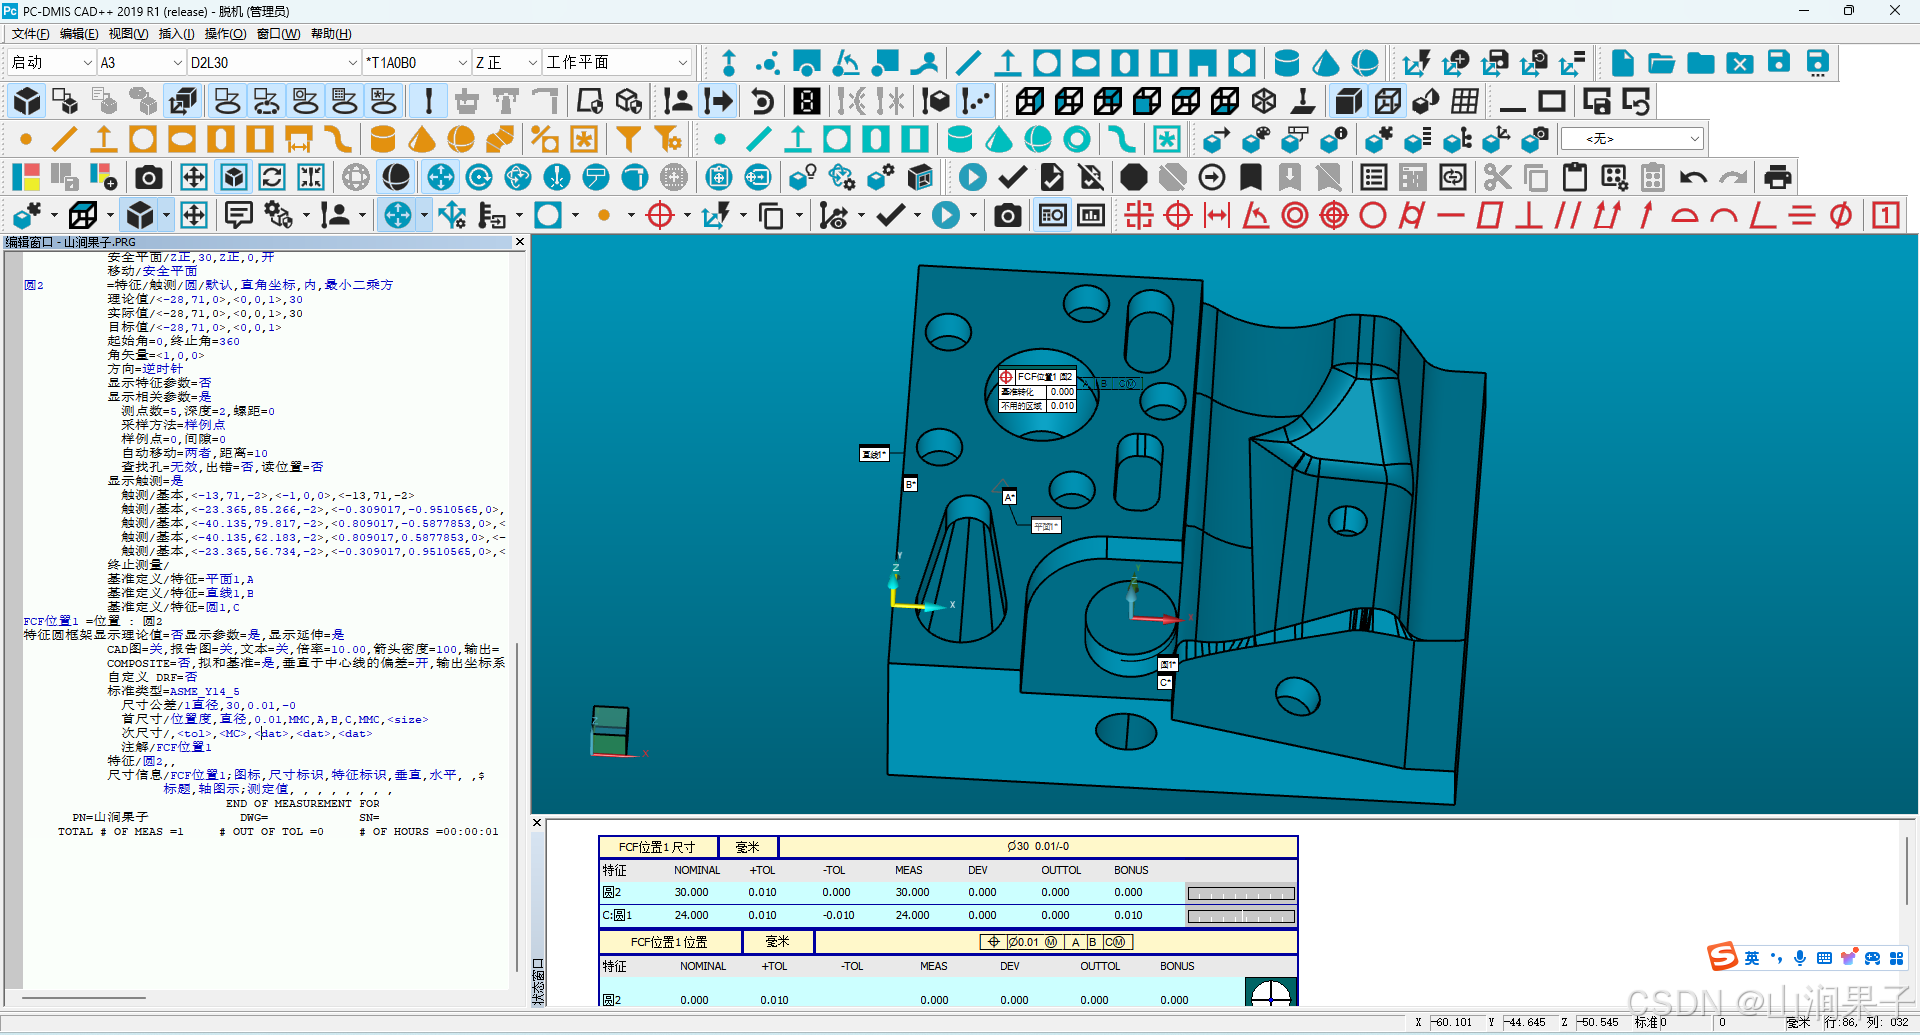1920x1035 pixels.
Task: Click the camera snapshot icon
Action: click(149, 177)
